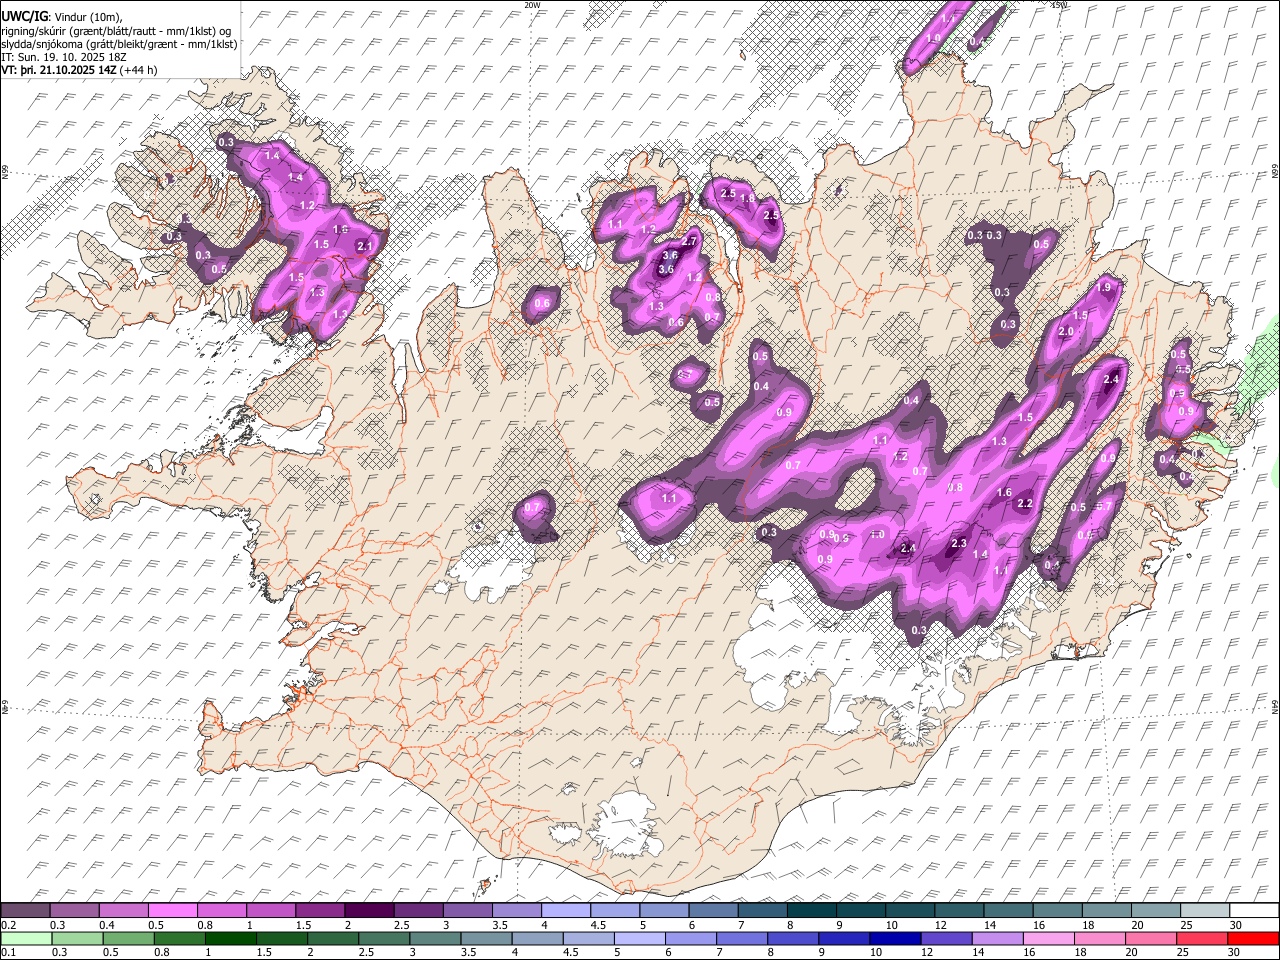Click the '(+44 h)' forecast offset text
This screenshot has width=1280, height=960.
tap(140, 70)
